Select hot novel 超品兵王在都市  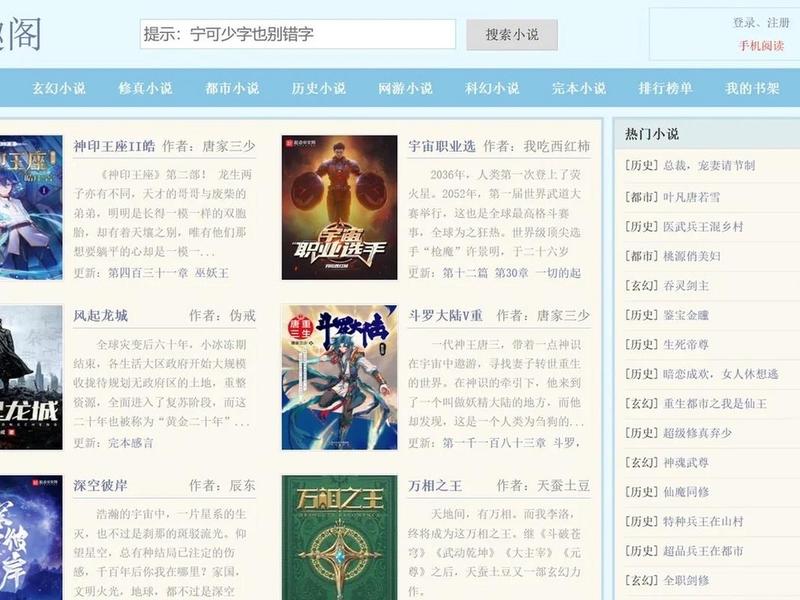click(703, 552)
